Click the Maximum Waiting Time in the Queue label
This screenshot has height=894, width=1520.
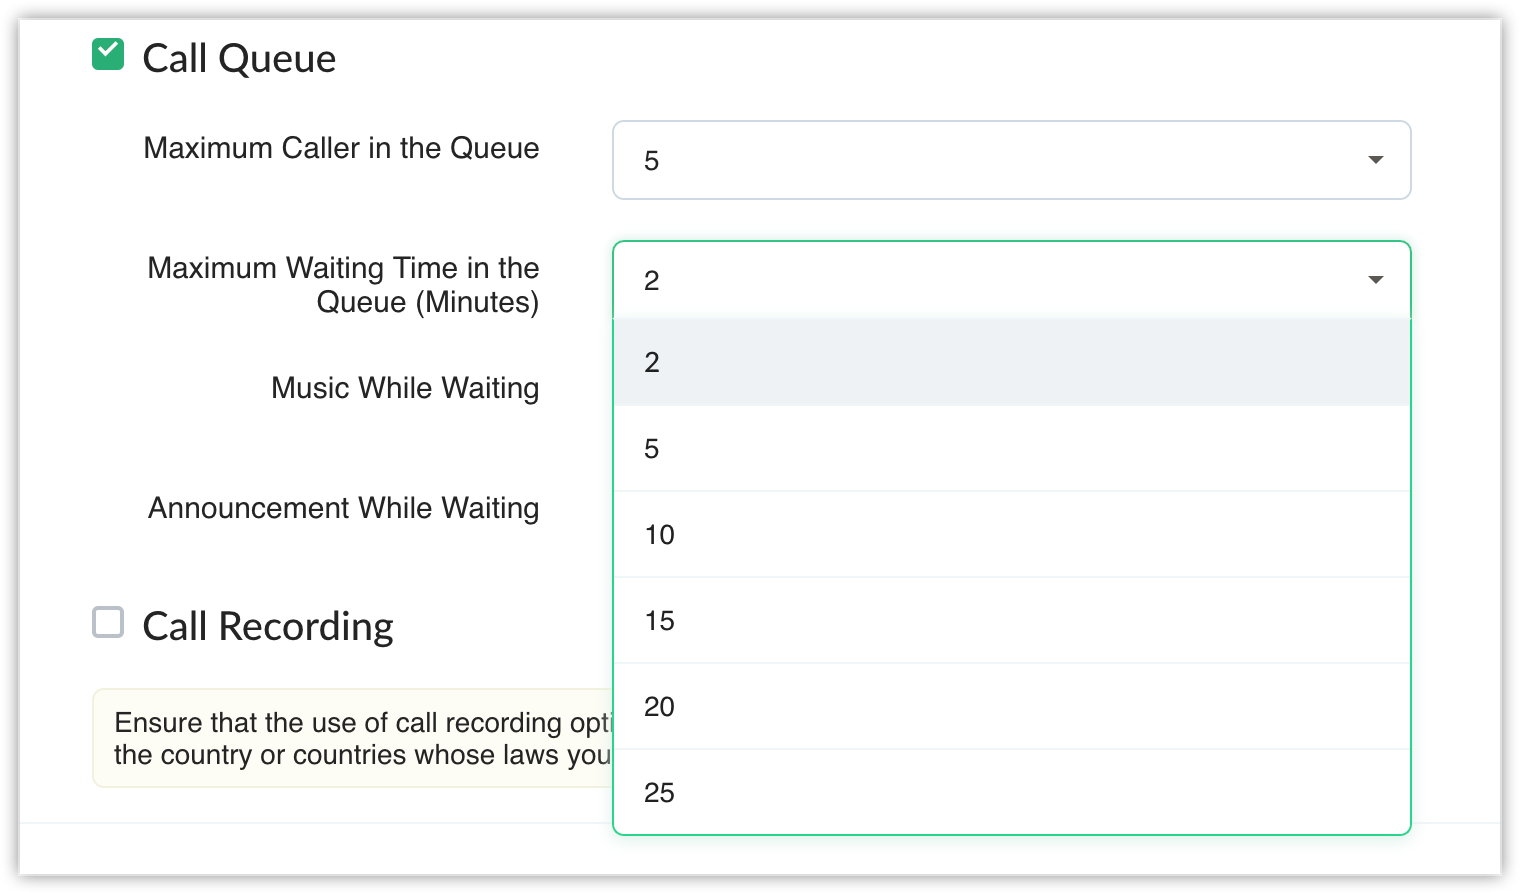pyautogui.click(x=343, y=284)
